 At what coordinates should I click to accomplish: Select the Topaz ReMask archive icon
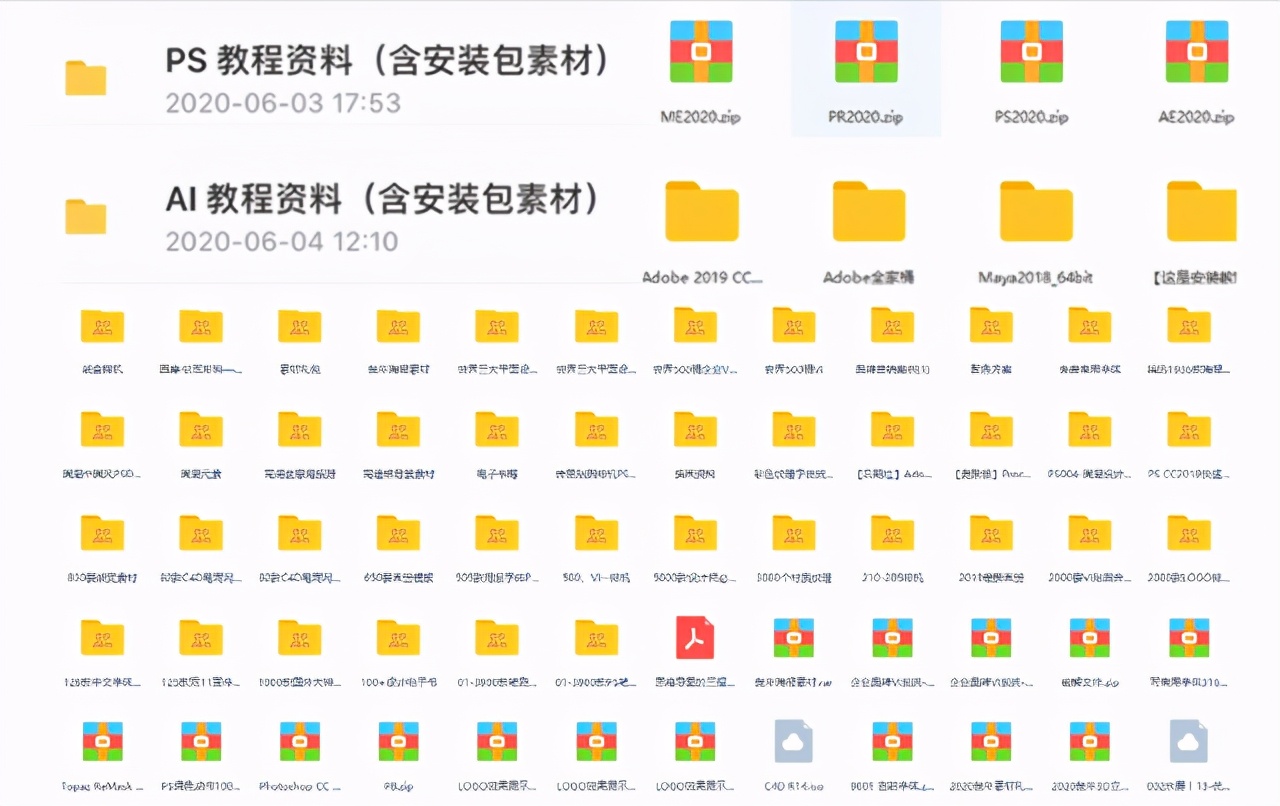point(103,740)
